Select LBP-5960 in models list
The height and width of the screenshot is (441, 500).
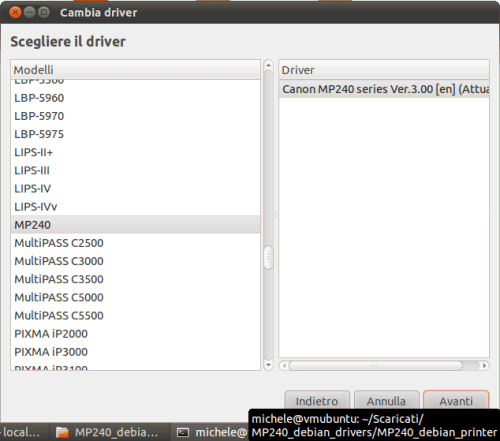click(135, 98)
